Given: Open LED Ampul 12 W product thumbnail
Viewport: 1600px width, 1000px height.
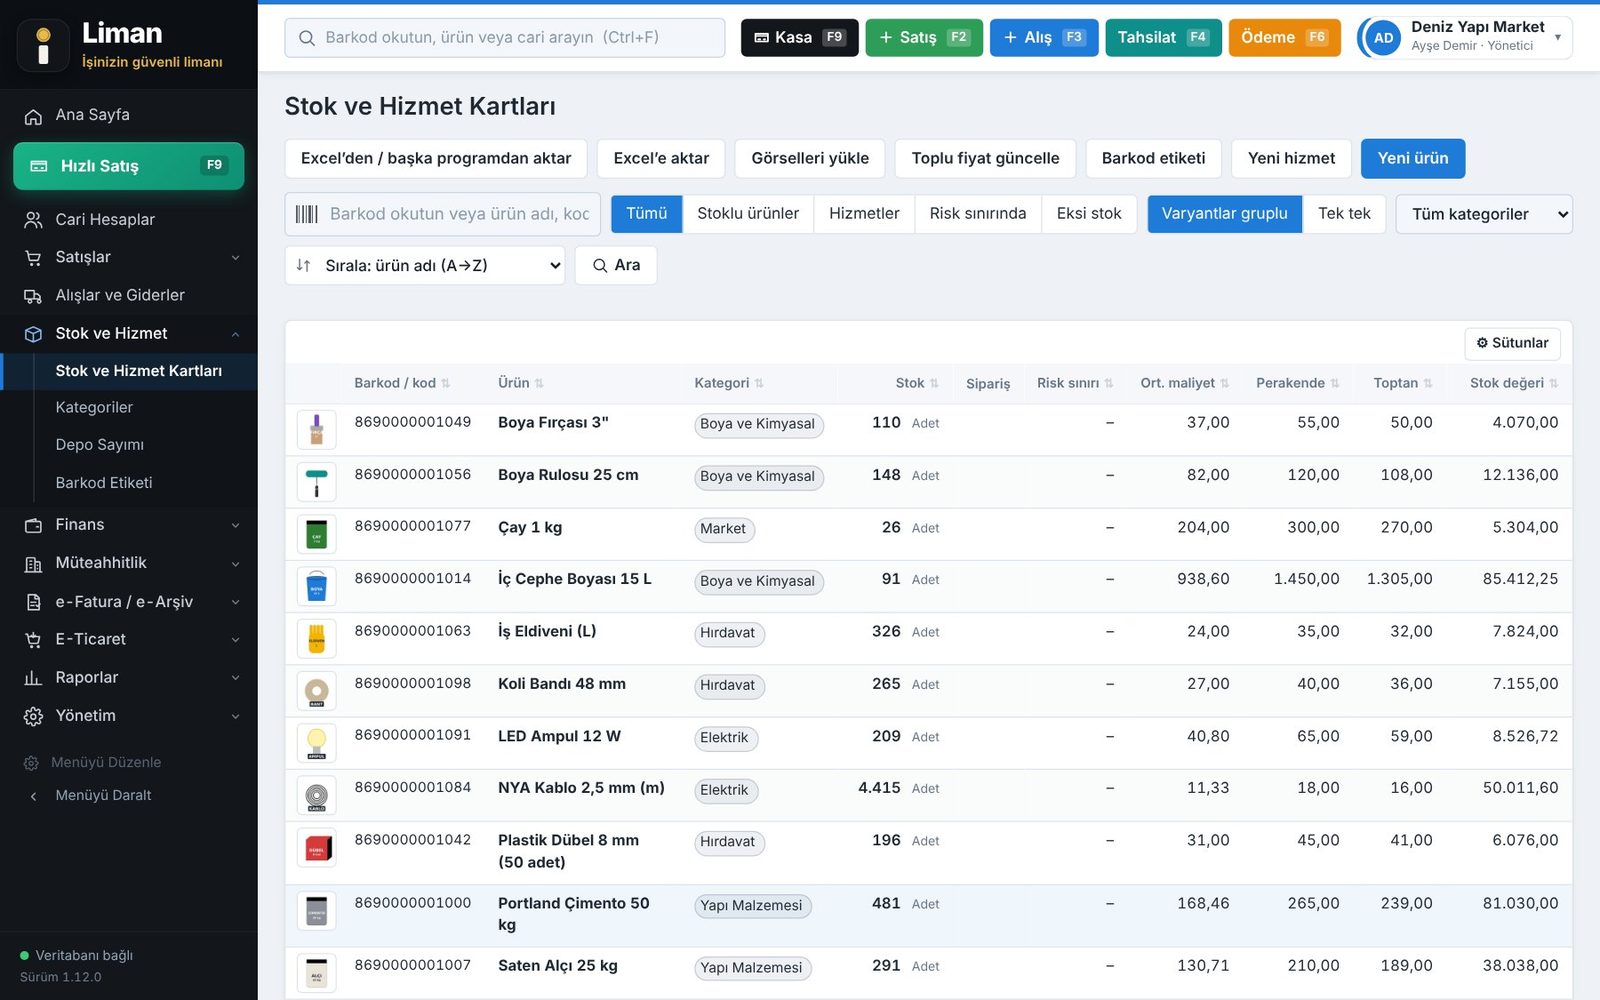Looking at the screenshot, I should [x=316, y=743].
